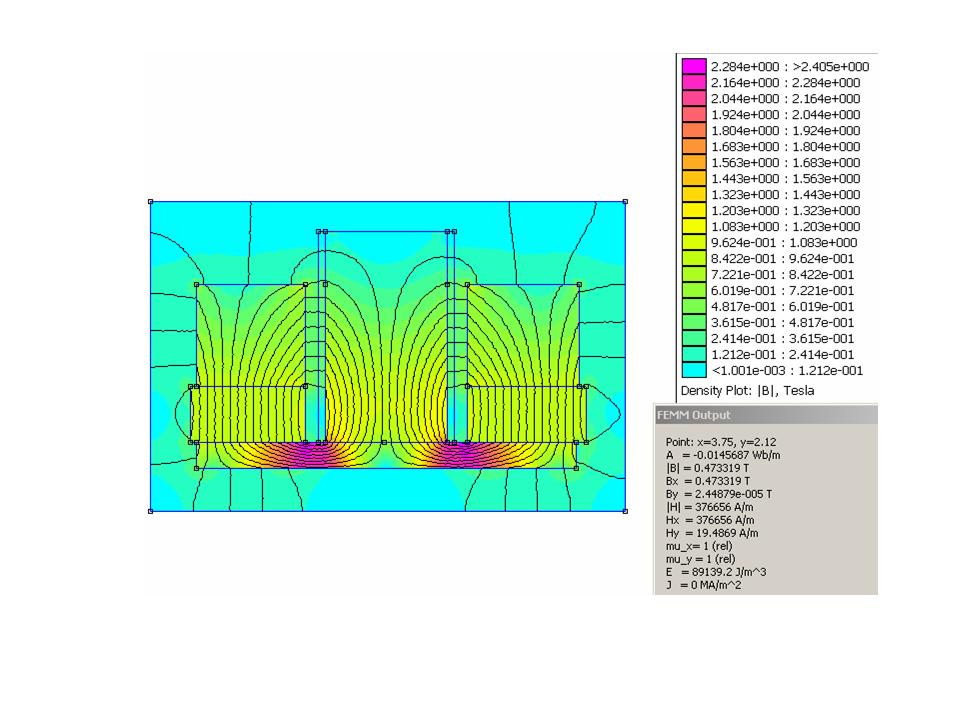Screen dimensions: 960x720
Task: Click the '|B| = 0.473319 T' value
Action: point(707,468)
